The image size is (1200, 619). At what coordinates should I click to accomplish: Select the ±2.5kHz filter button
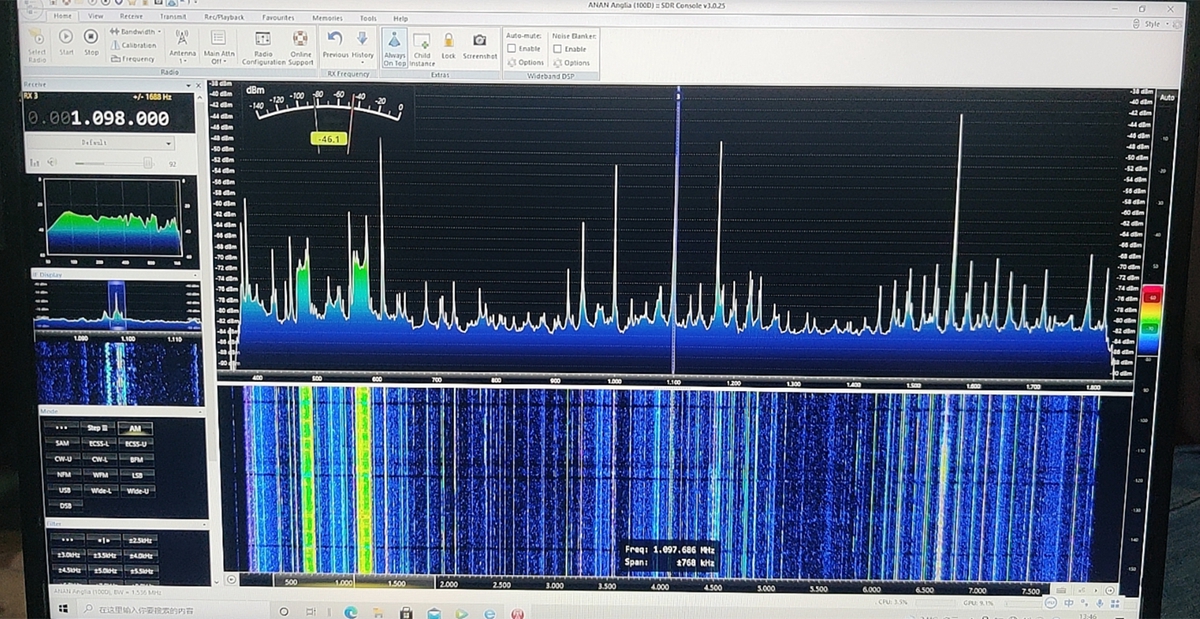coord(140,540)
